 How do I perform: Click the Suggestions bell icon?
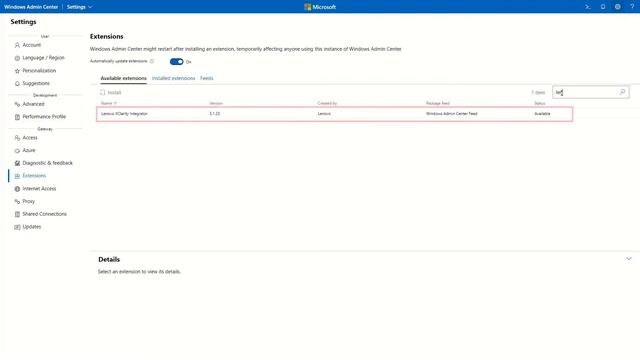[17, 84]
